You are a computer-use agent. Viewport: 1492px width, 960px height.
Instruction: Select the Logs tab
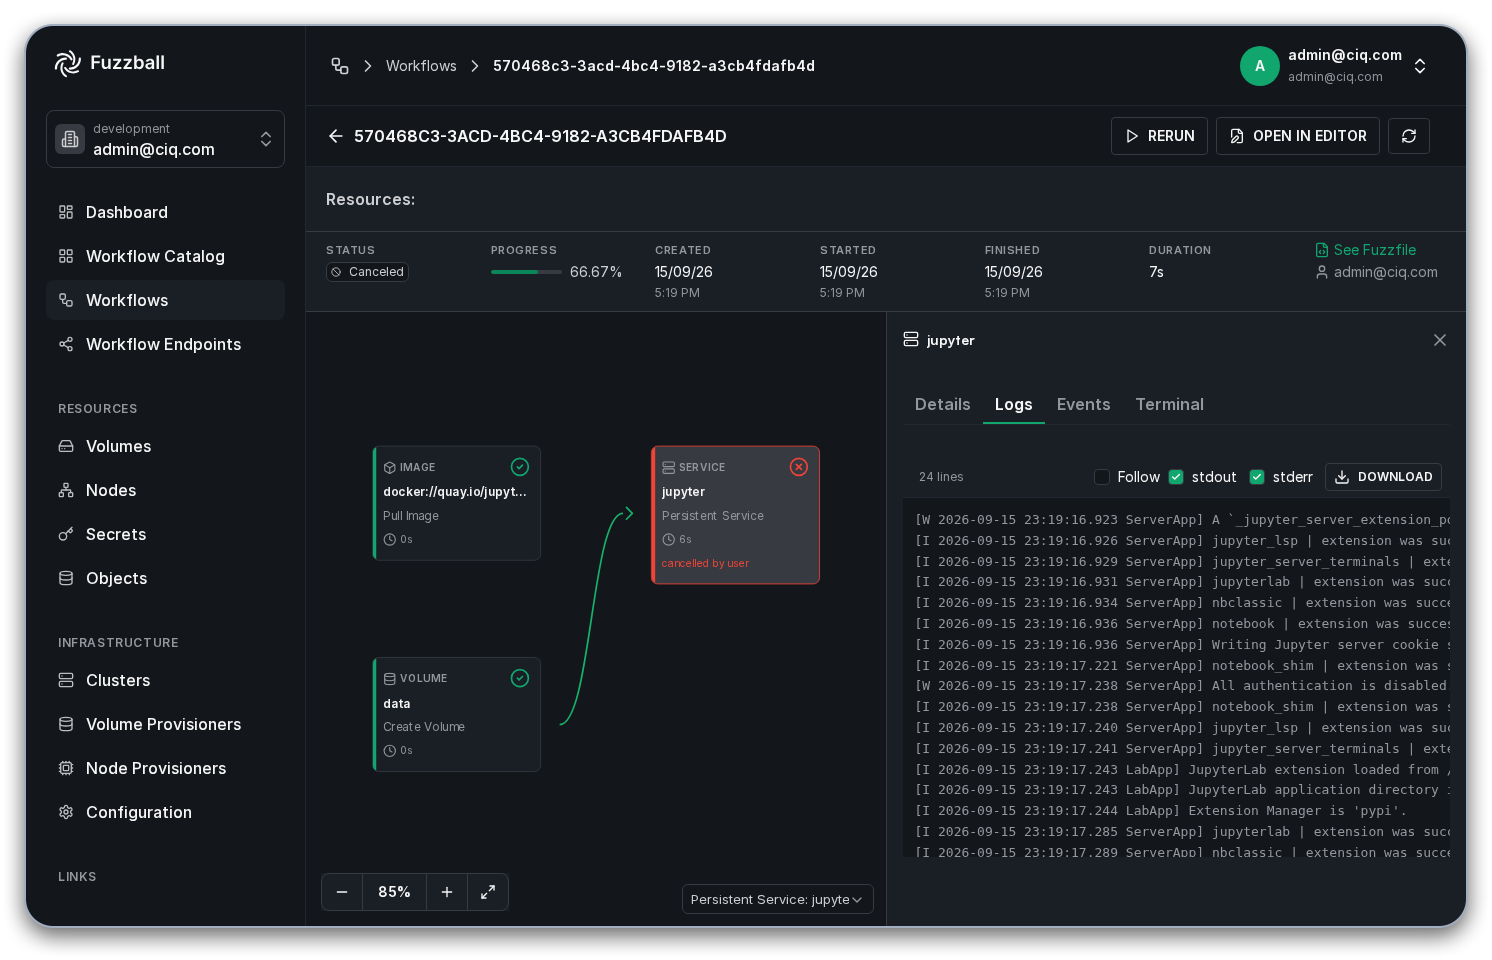tap(1014, 404)
